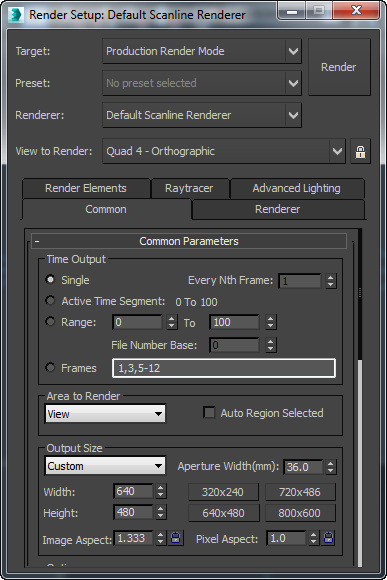Viewport: 387px width, 580px height.
Task: Choose the Frames radio option
Action: (50, 367)
